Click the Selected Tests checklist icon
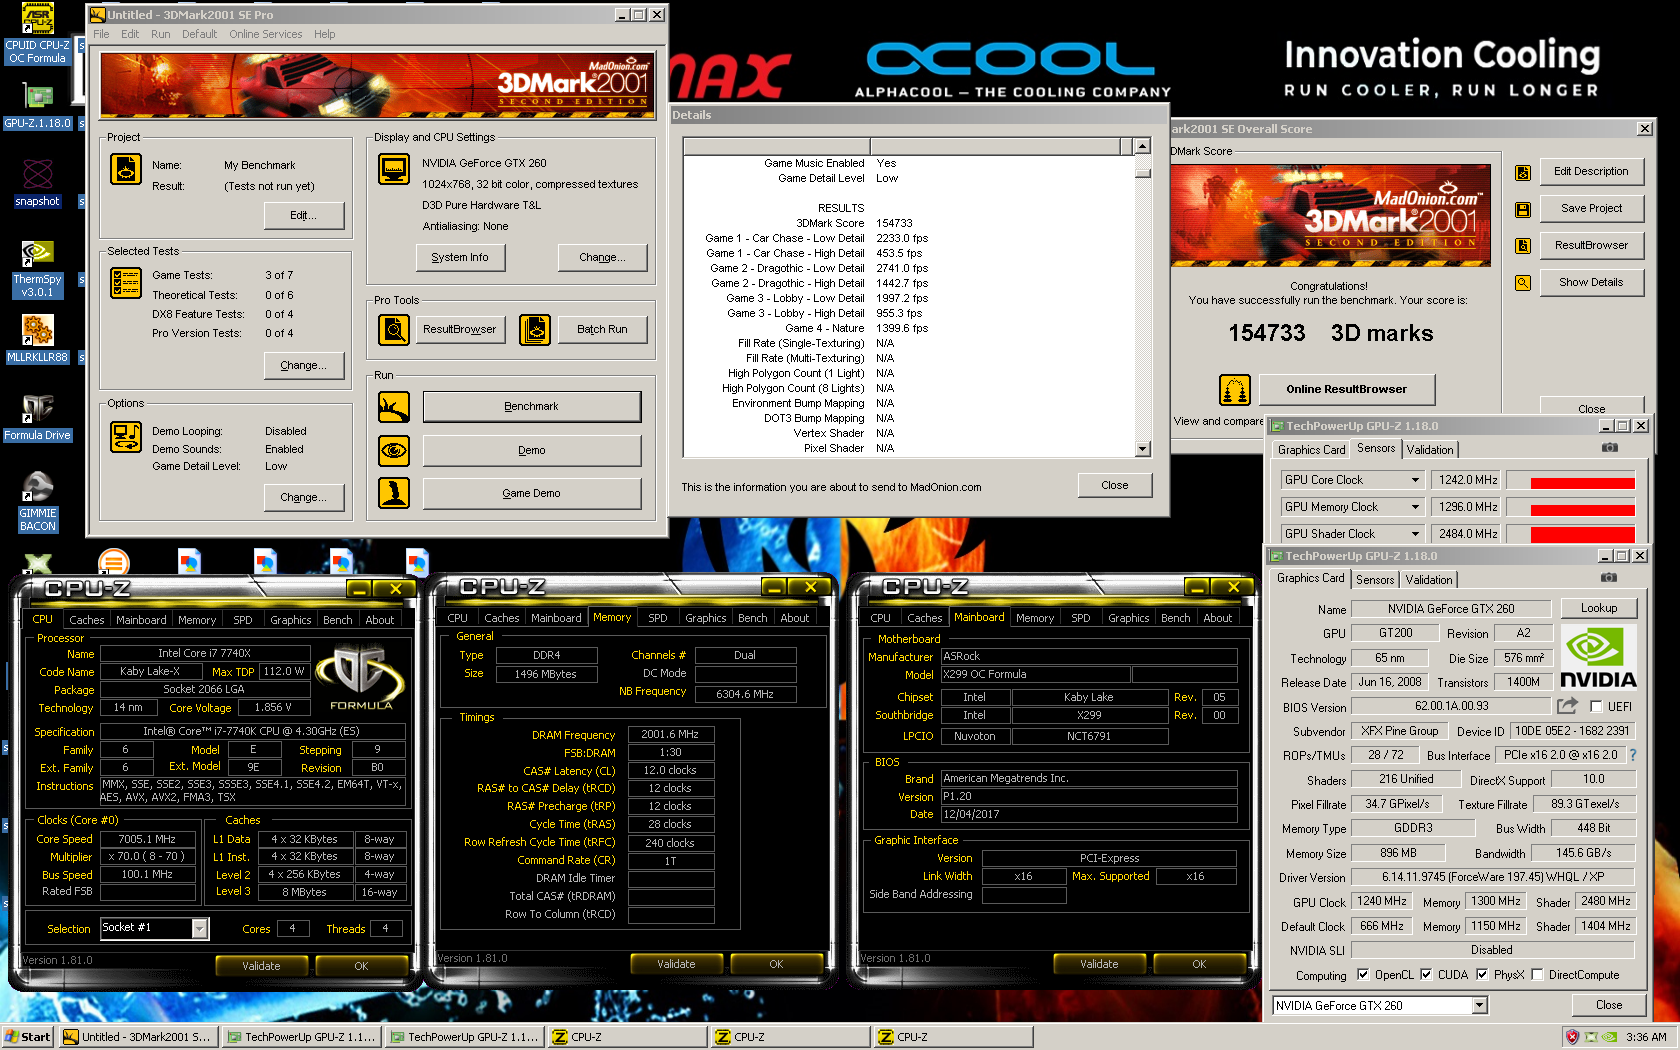 click(x=126, y=283)
